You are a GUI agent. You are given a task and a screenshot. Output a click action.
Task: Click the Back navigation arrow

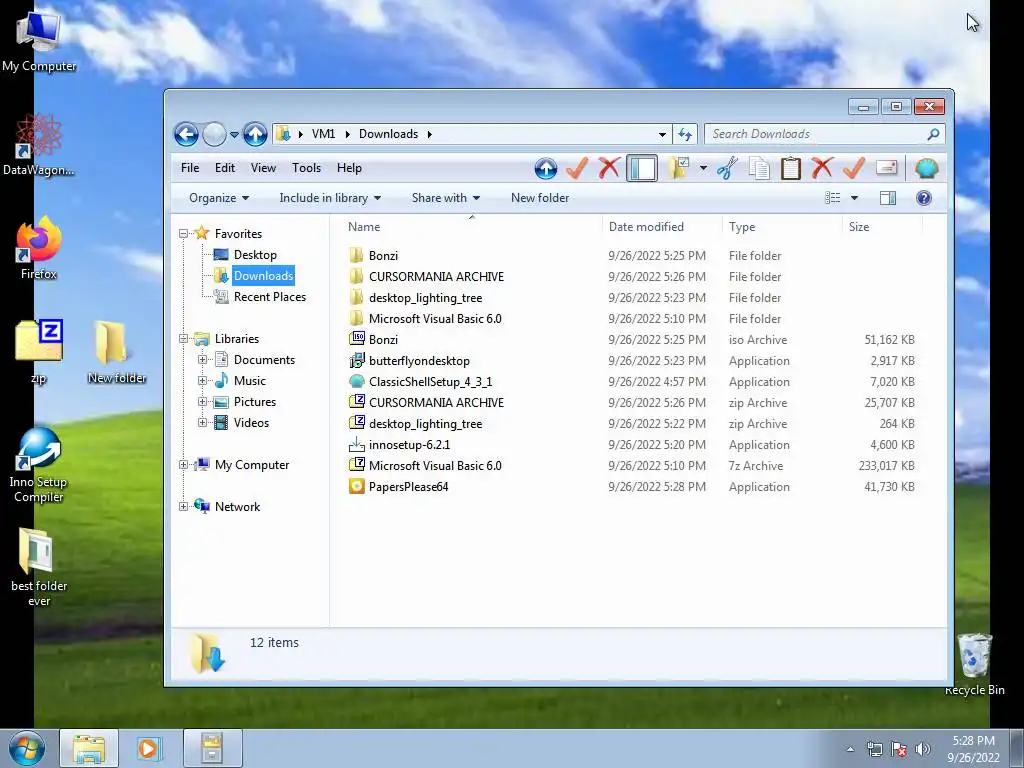(x=186, y=135)
